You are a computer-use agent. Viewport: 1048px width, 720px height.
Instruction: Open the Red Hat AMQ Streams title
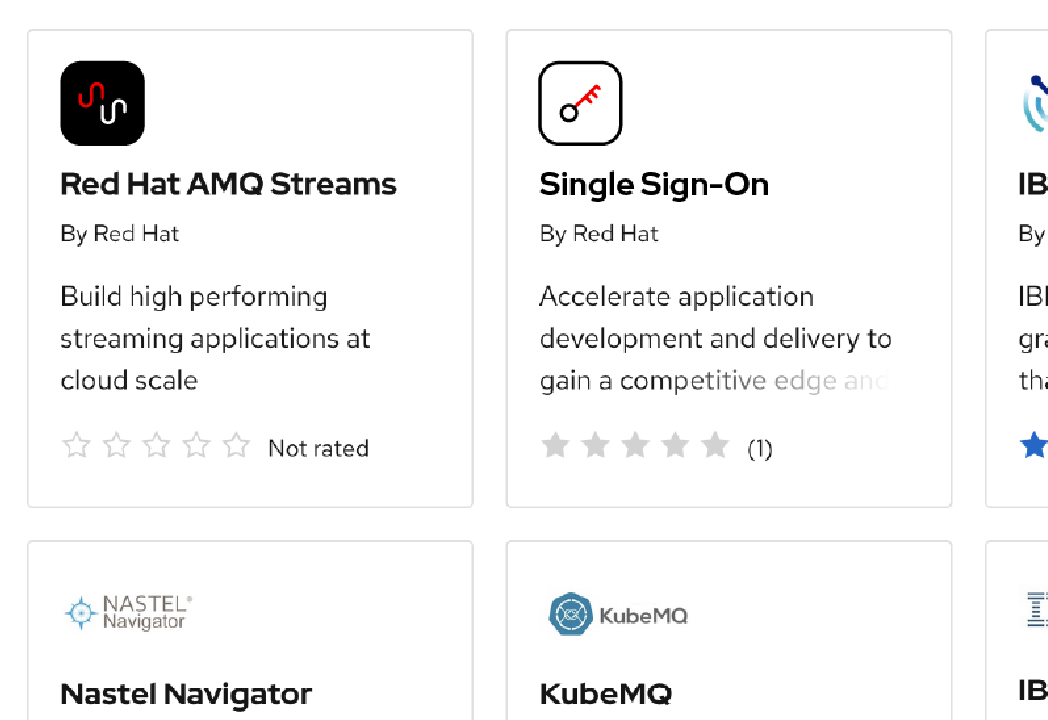(x=228, y=184)
